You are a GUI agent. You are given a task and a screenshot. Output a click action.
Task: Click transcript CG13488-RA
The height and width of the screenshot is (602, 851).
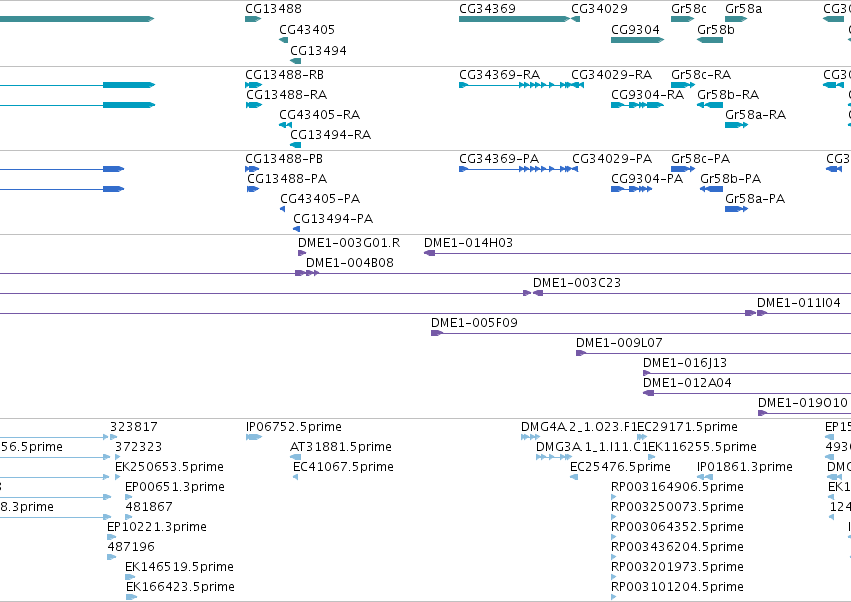click(254, 105)
